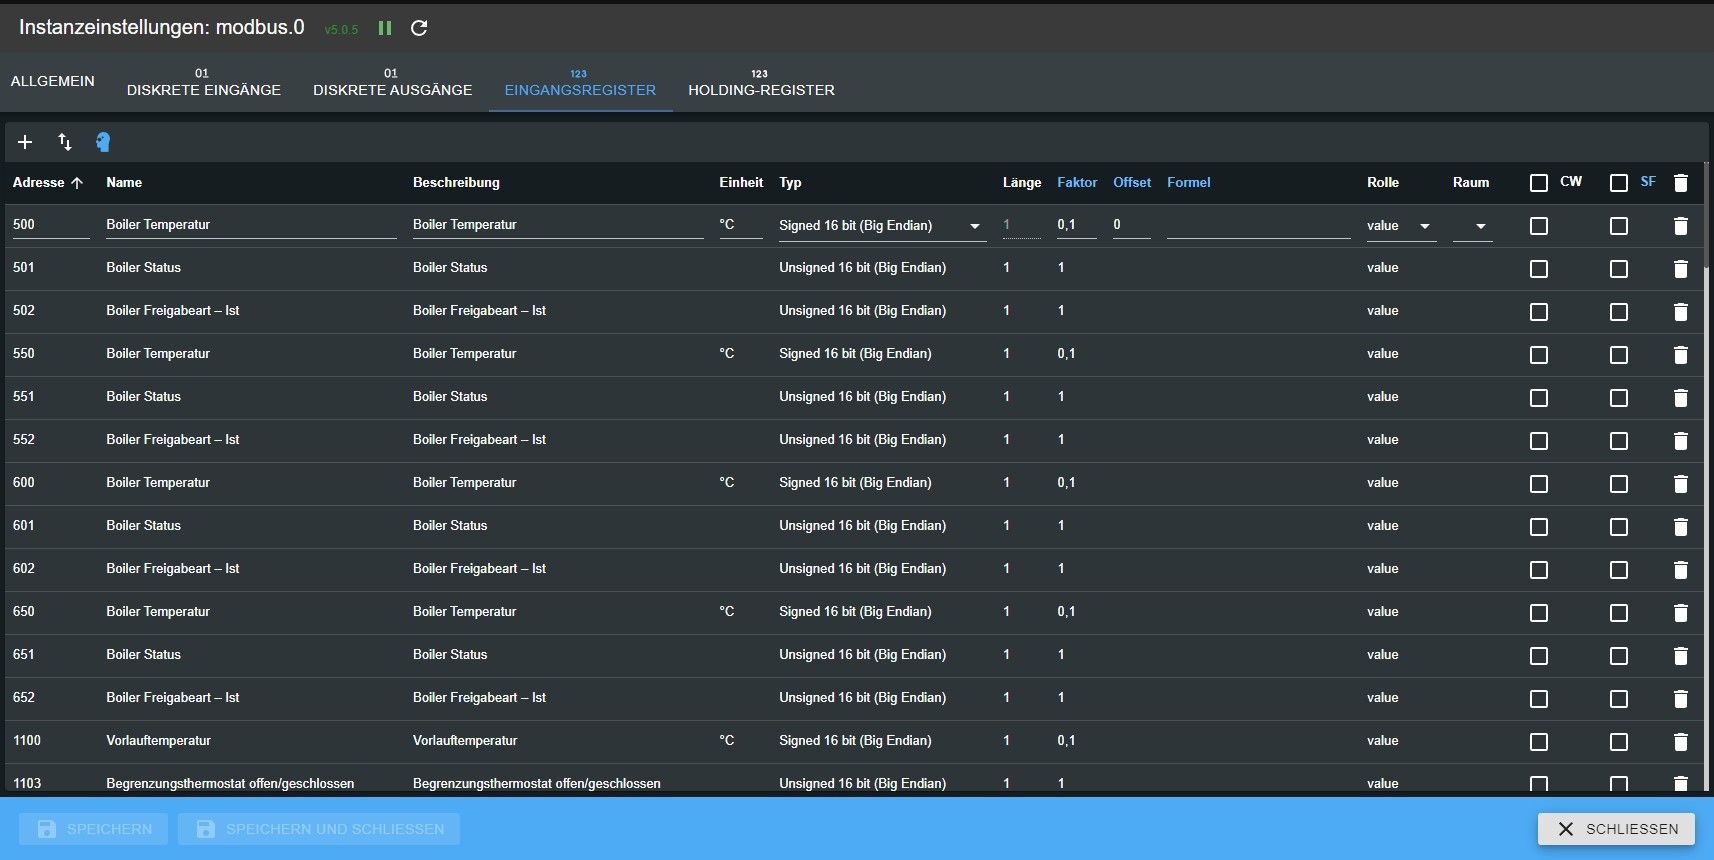1714x860 pixels.
Task: Delete register 550 row
Action: (x=1681, y=355)
